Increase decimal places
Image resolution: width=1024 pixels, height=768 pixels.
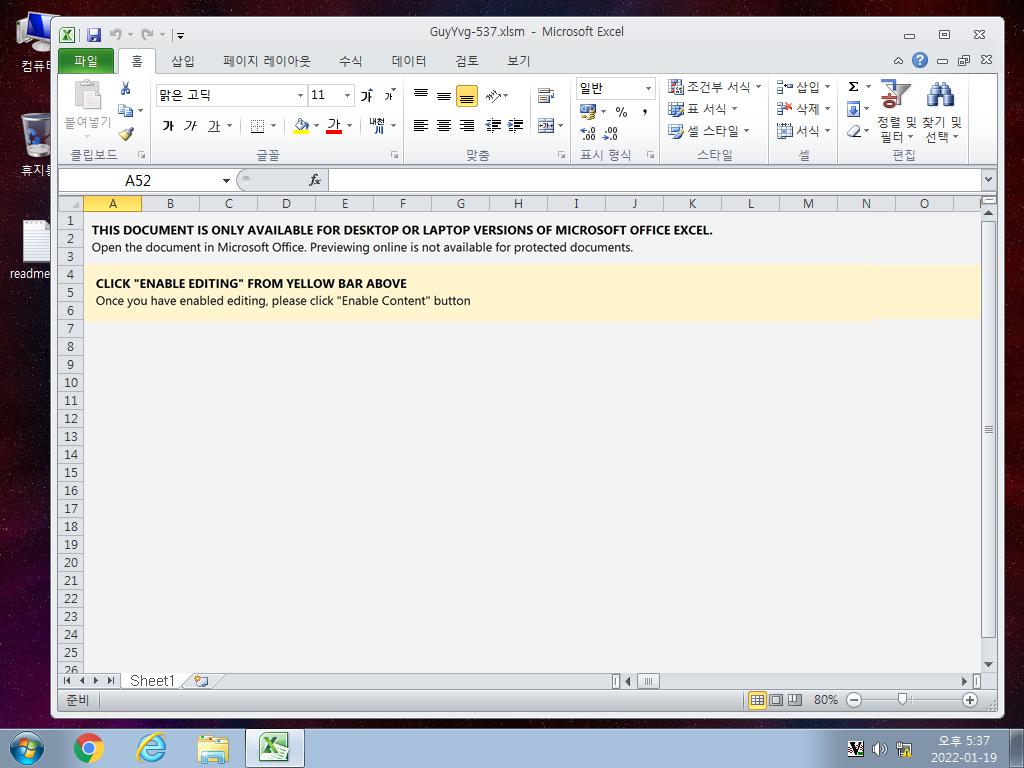588,134
